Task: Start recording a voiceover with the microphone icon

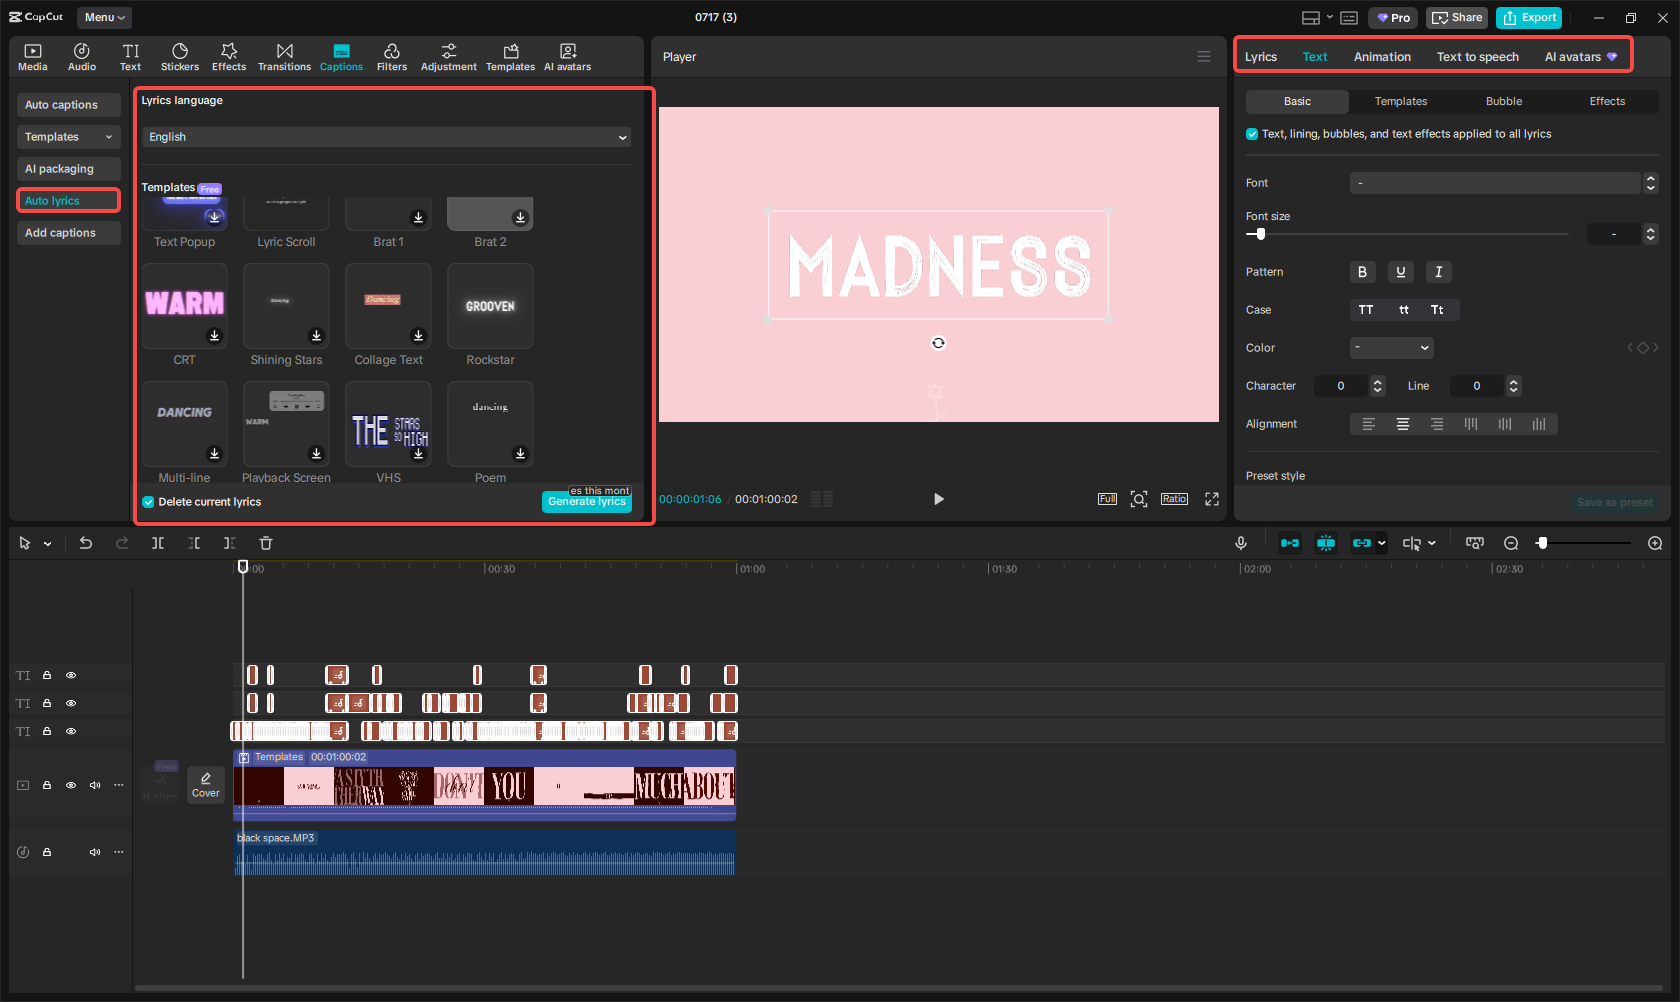Action: (1240, 543)
